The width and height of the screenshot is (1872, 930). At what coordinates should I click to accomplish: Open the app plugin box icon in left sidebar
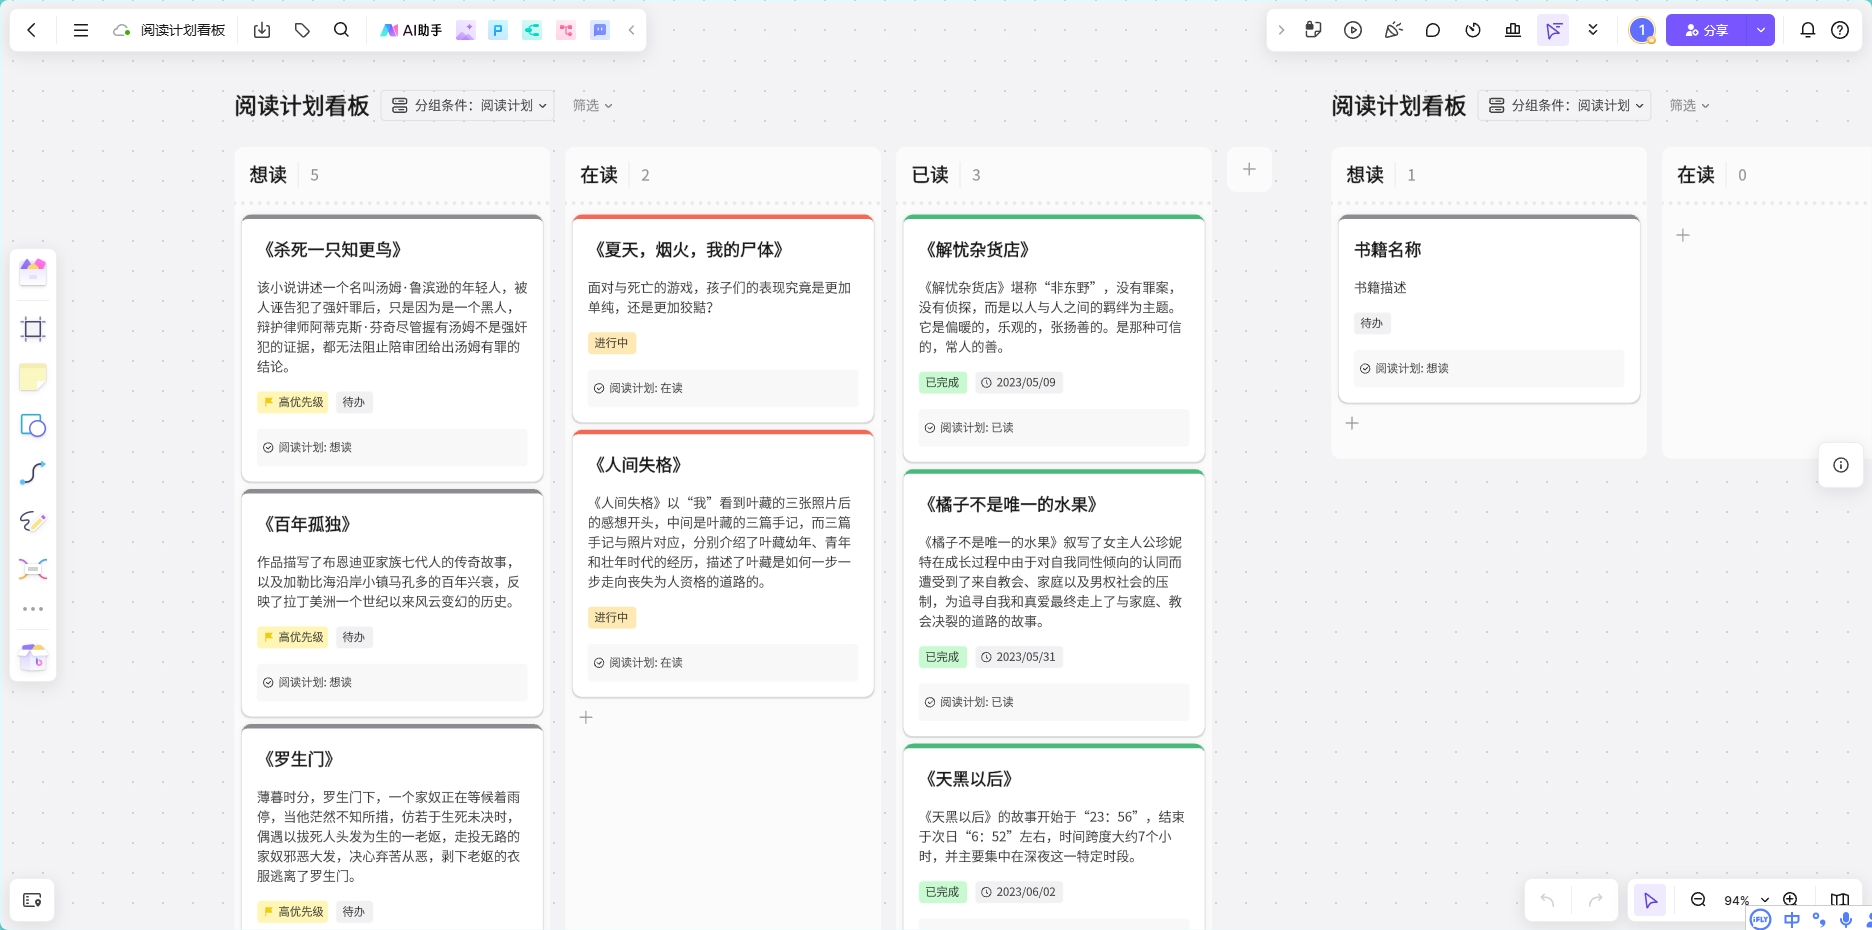tap(33, 657)
